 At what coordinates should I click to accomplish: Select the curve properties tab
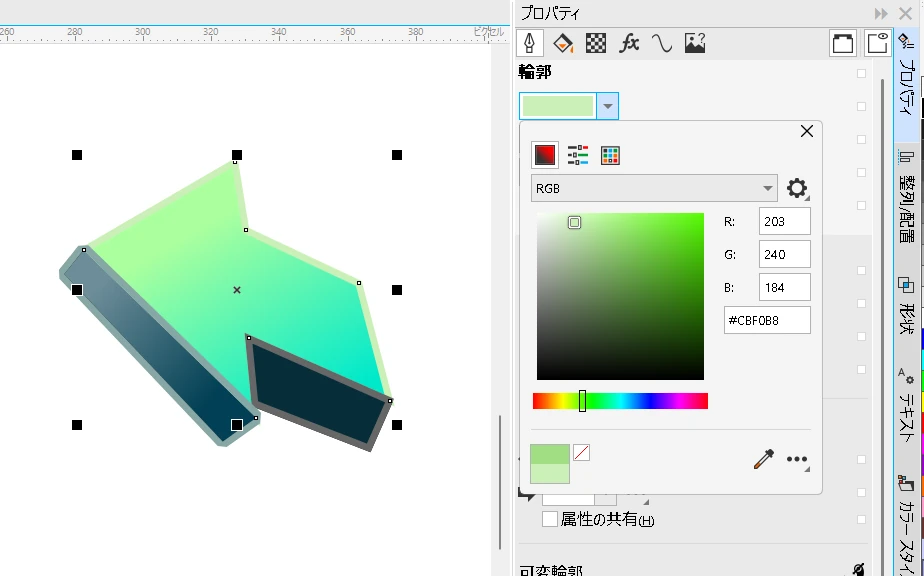click(x=661, y=42)
